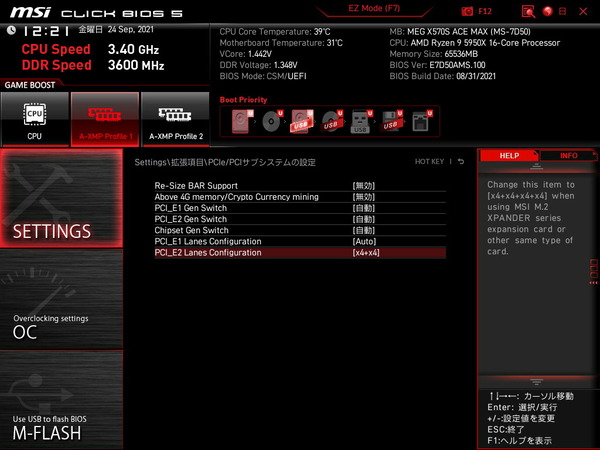Click the clock icon beside the time
The width and height of the screenshot is (600, 450).
(x=11, y=30)
